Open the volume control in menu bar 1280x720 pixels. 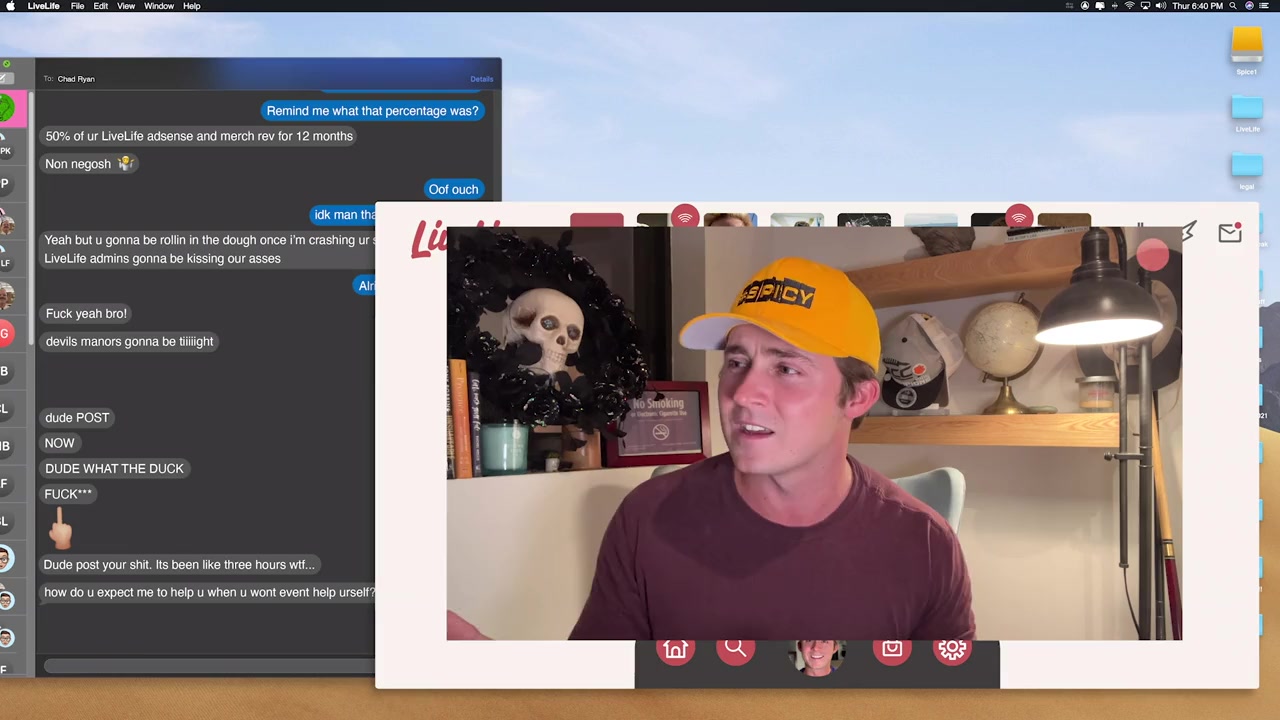1160,6
